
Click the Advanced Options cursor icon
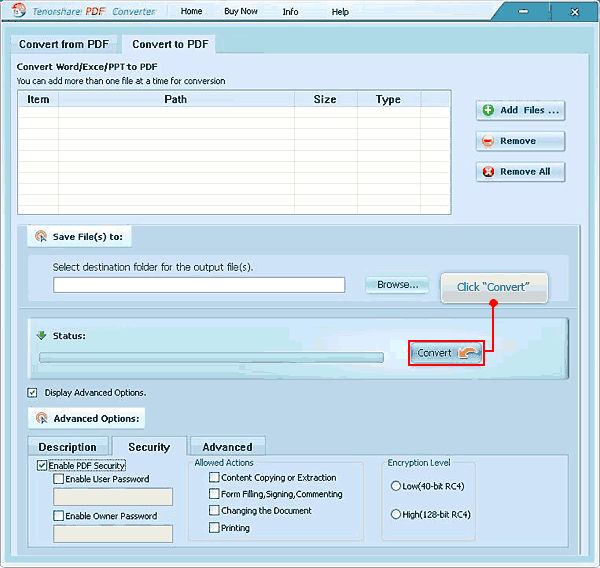point(41,418)
